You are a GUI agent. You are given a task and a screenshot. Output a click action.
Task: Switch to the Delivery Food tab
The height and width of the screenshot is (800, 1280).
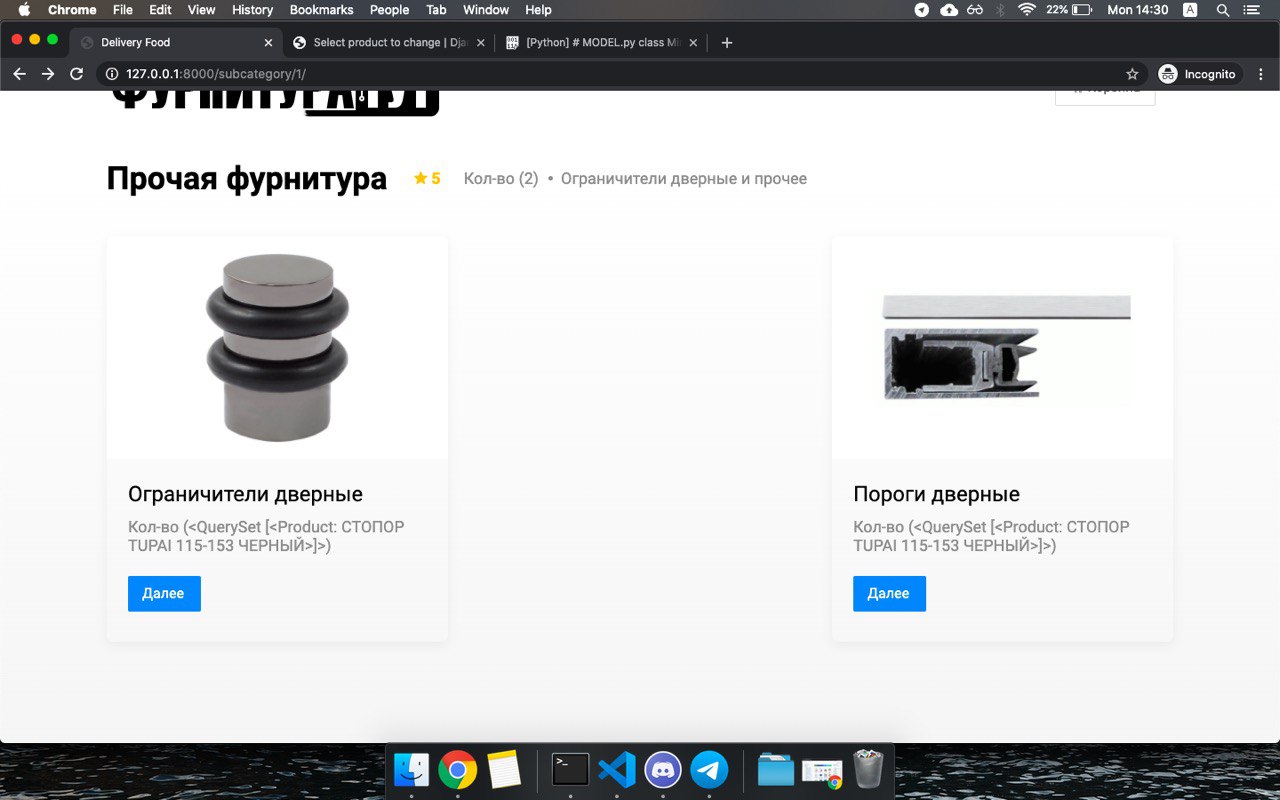176,43
